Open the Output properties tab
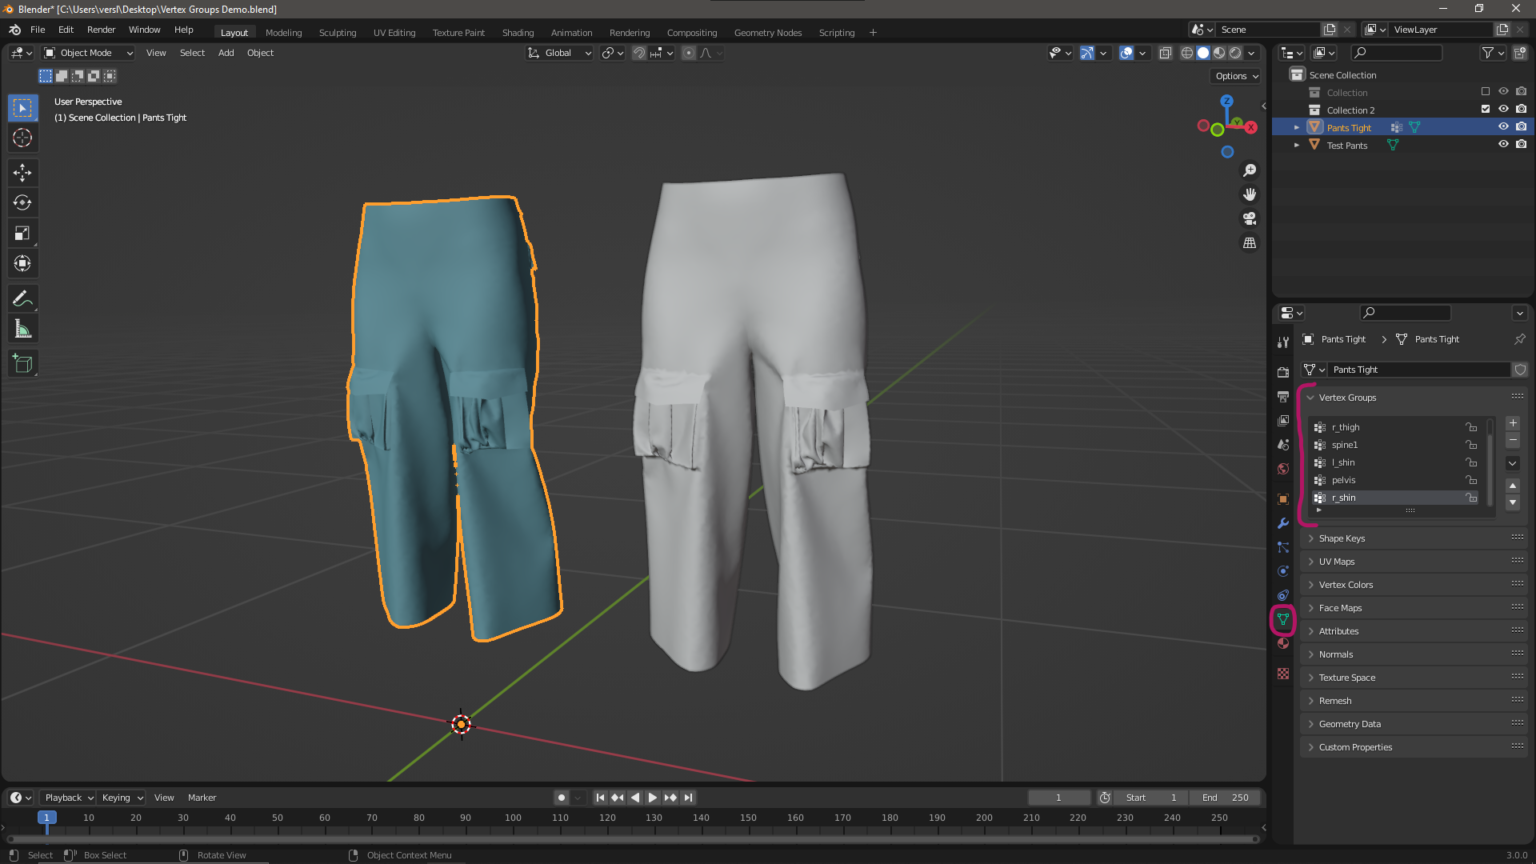1536x864 pixels. pos(1283,396)
